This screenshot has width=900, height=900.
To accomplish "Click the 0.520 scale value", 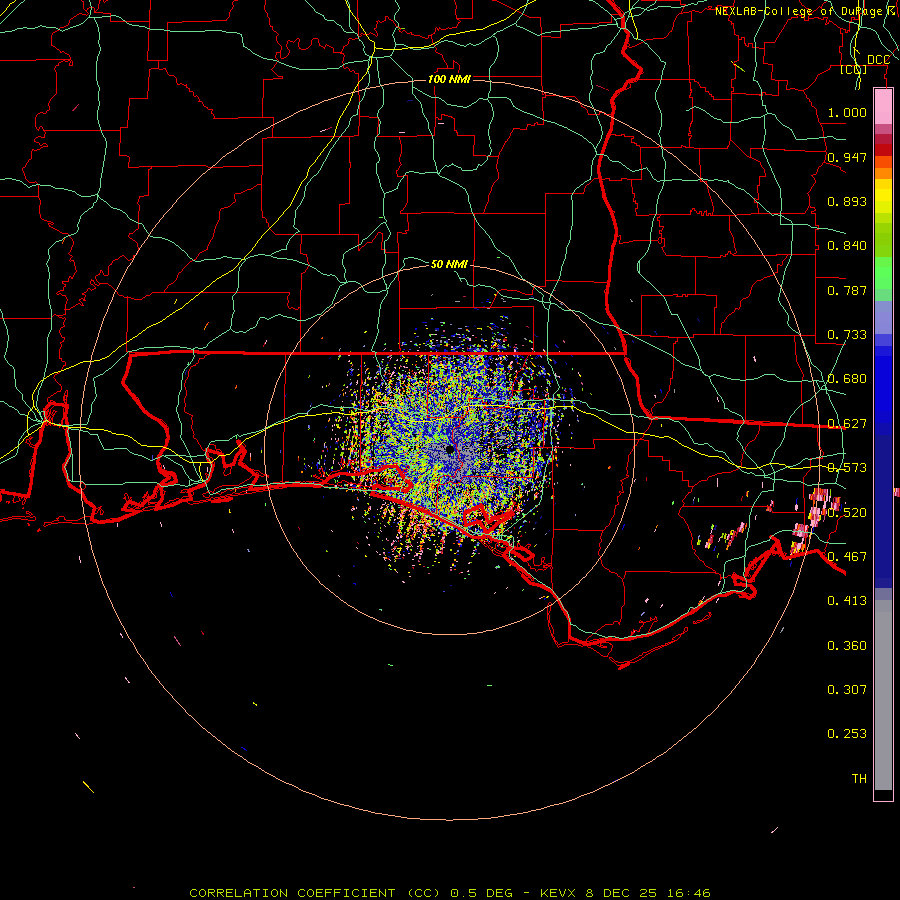I will click(x=847, y=513).
